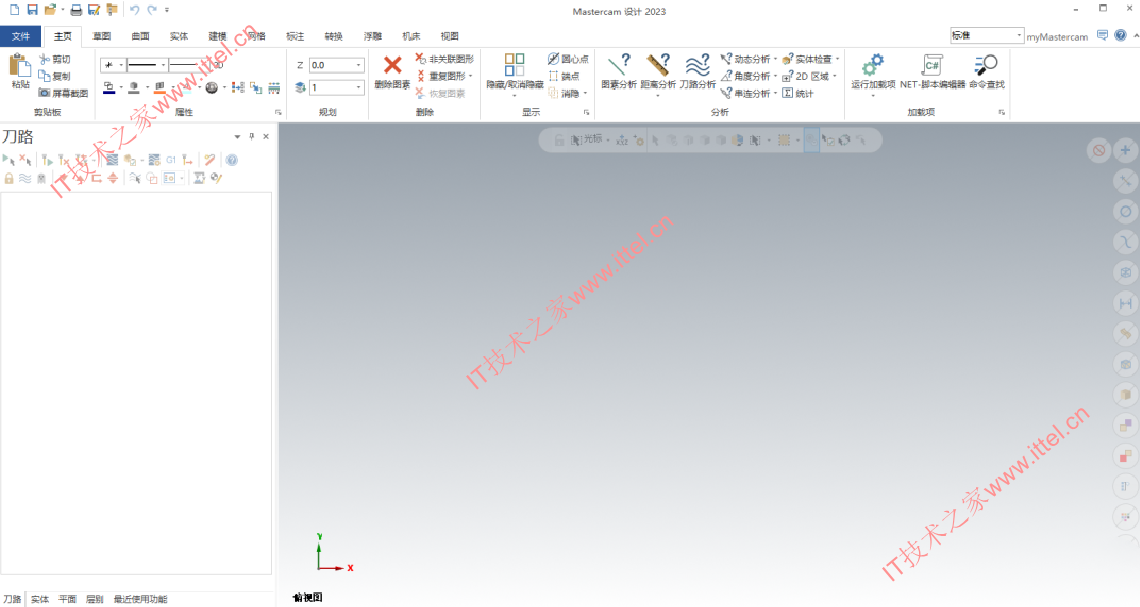Viewport: 1140px width, 607px height.
Task: Click 复制 copy button
Action: (55, 76)
